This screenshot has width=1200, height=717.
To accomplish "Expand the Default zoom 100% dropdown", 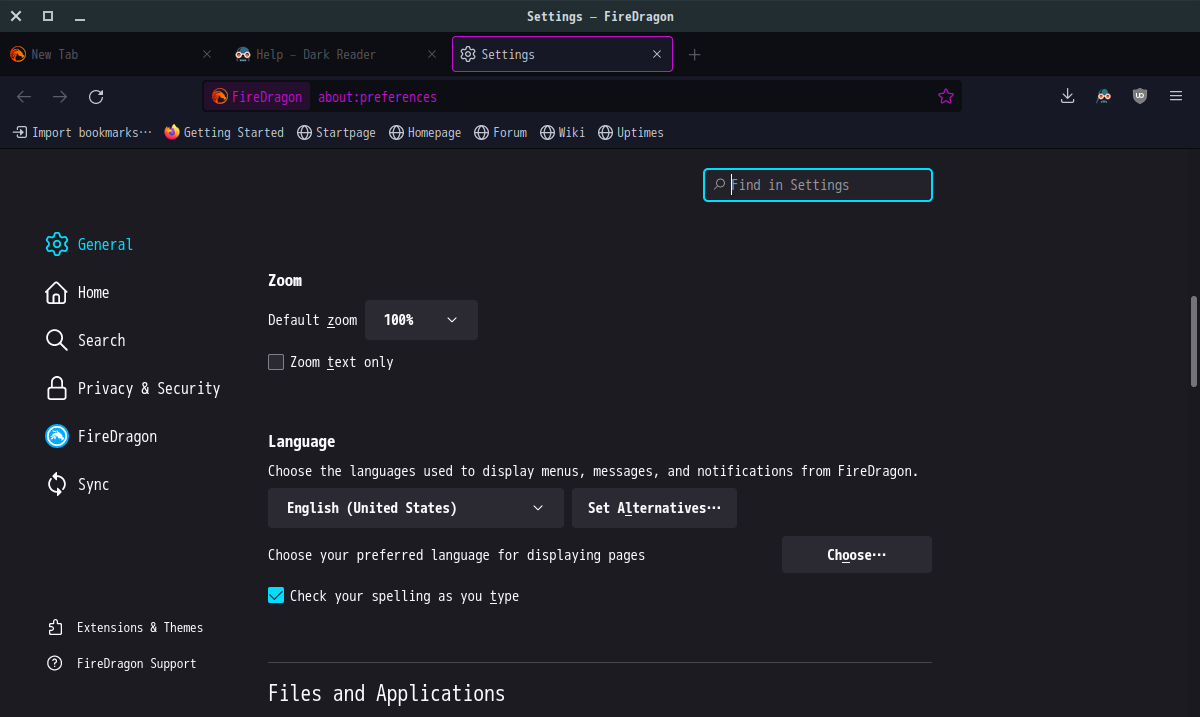I will pyautogui.click(x=421, y=320).
